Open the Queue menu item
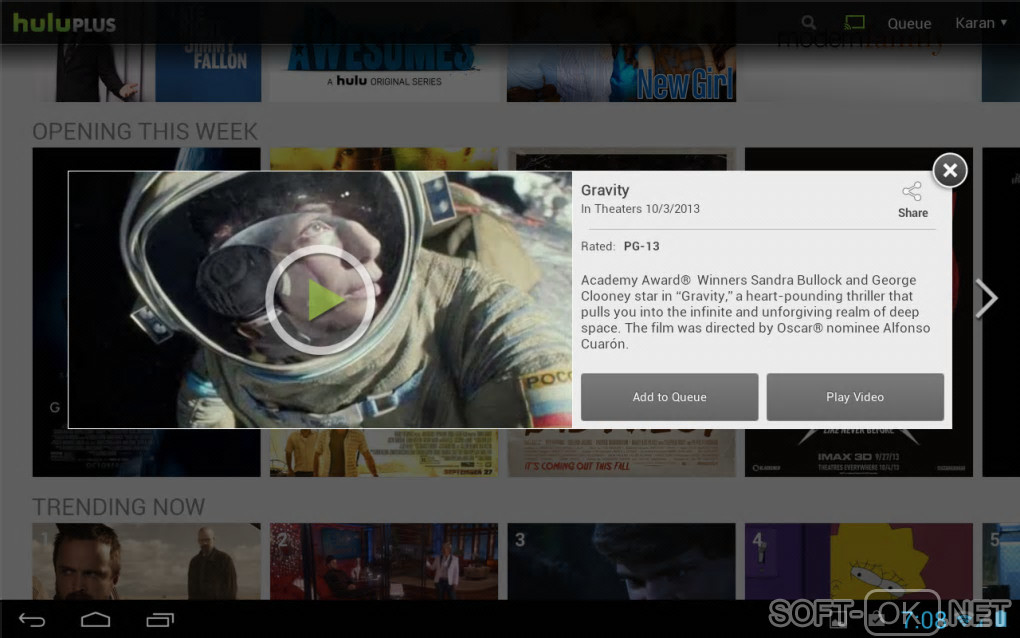 coord(909,23)
